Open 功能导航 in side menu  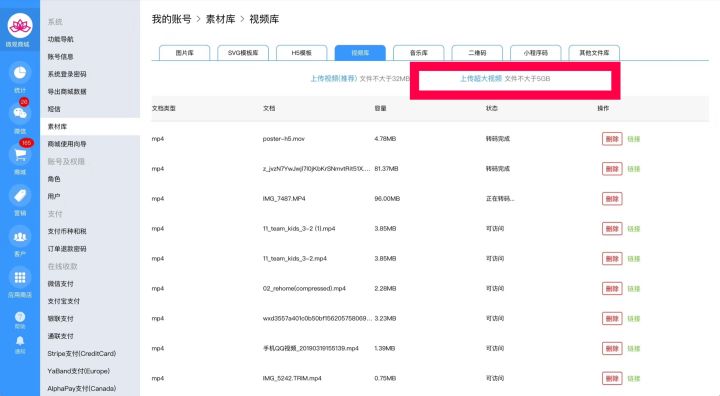[x=61, y=39]
